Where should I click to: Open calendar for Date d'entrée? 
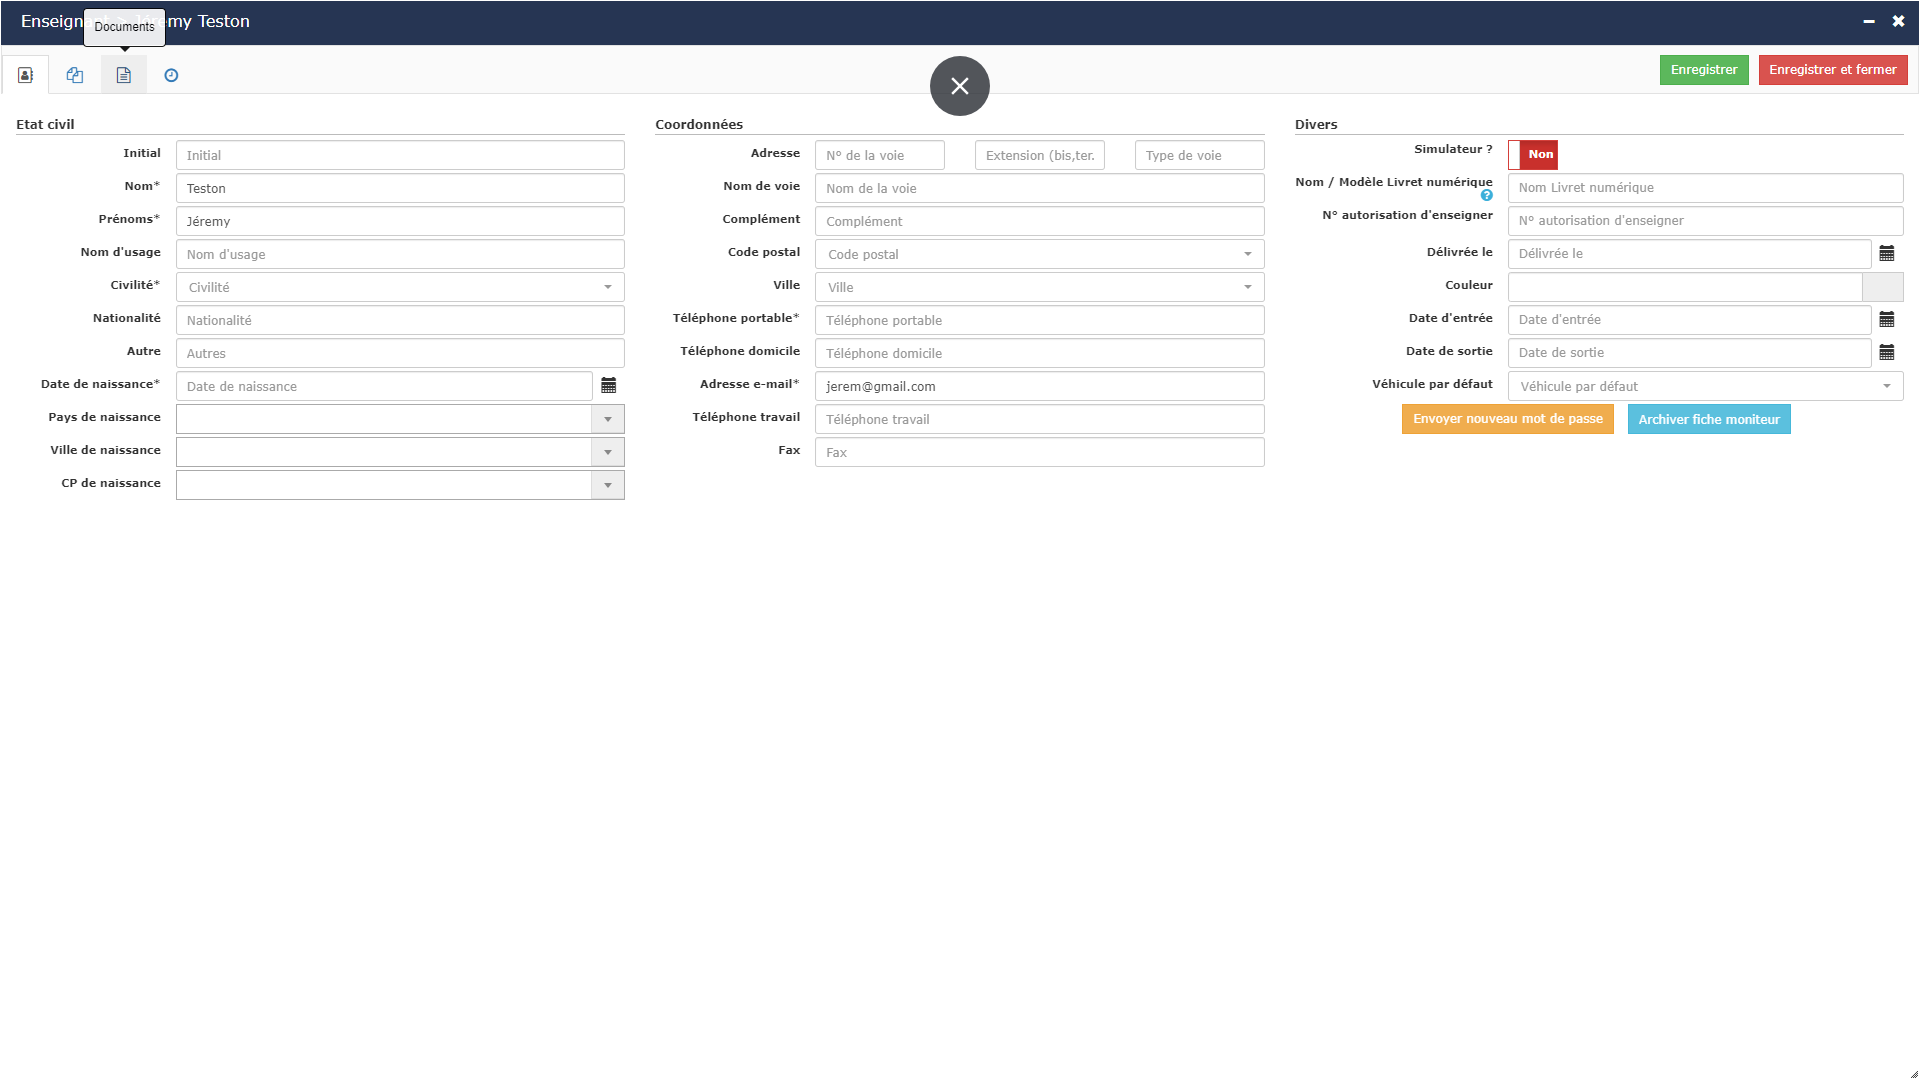[x=1887, y=319]
